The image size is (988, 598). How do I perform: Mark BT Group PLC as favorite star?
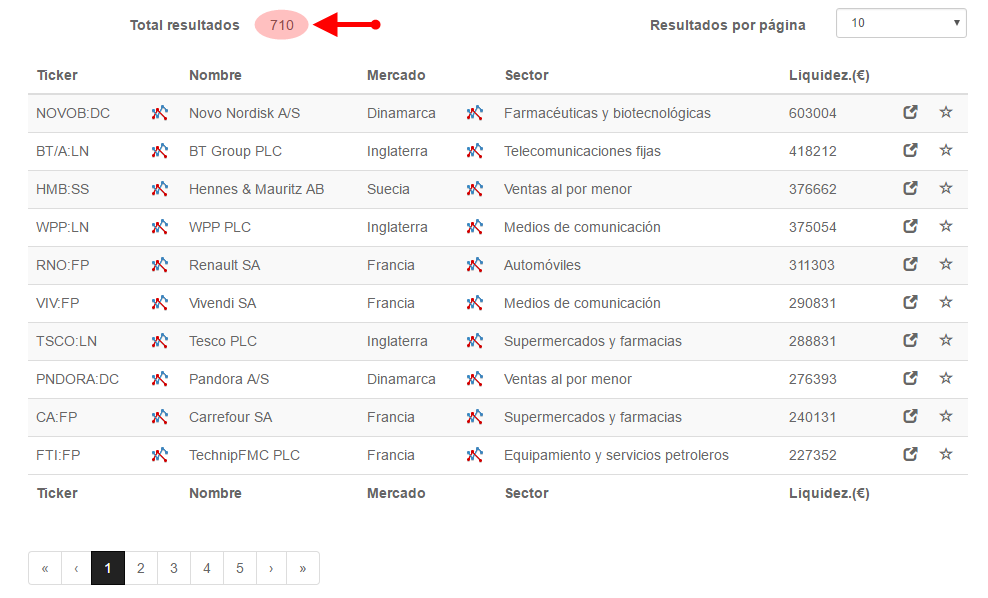point(946,150)
